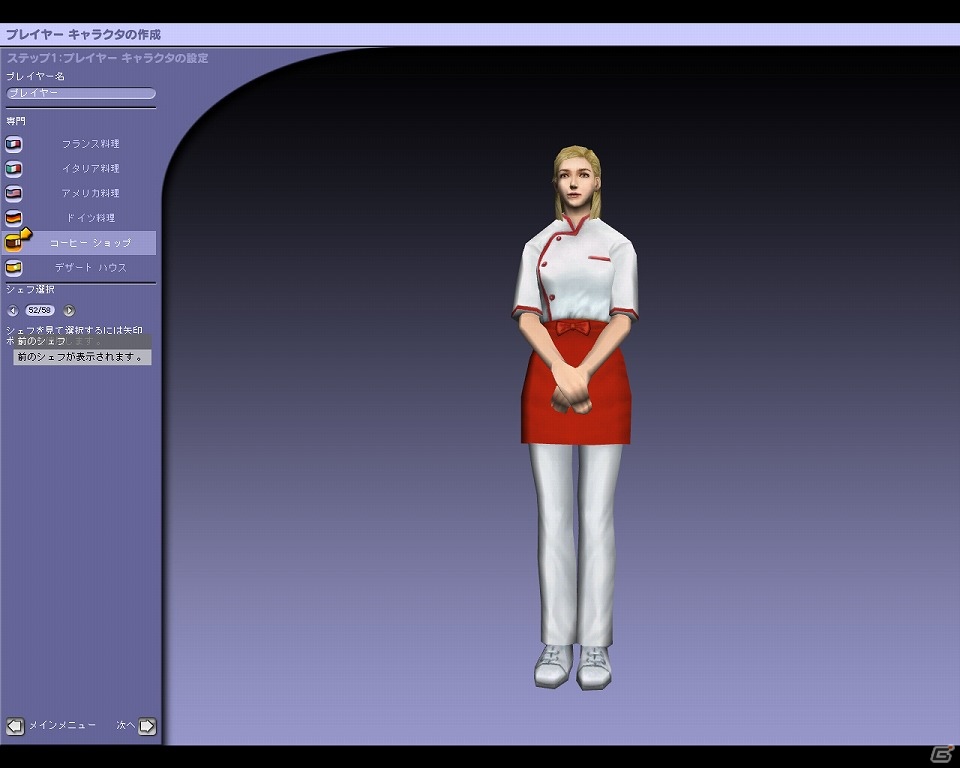Click the player name input field
The image size is (960, 768).
81,93
